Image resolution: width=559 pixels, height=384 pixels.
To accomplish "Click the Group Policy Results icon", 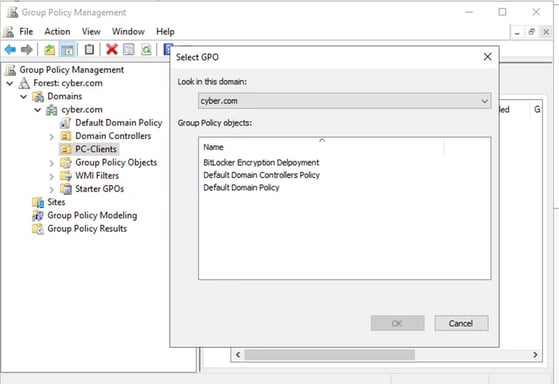I will (x=38, y=229).
